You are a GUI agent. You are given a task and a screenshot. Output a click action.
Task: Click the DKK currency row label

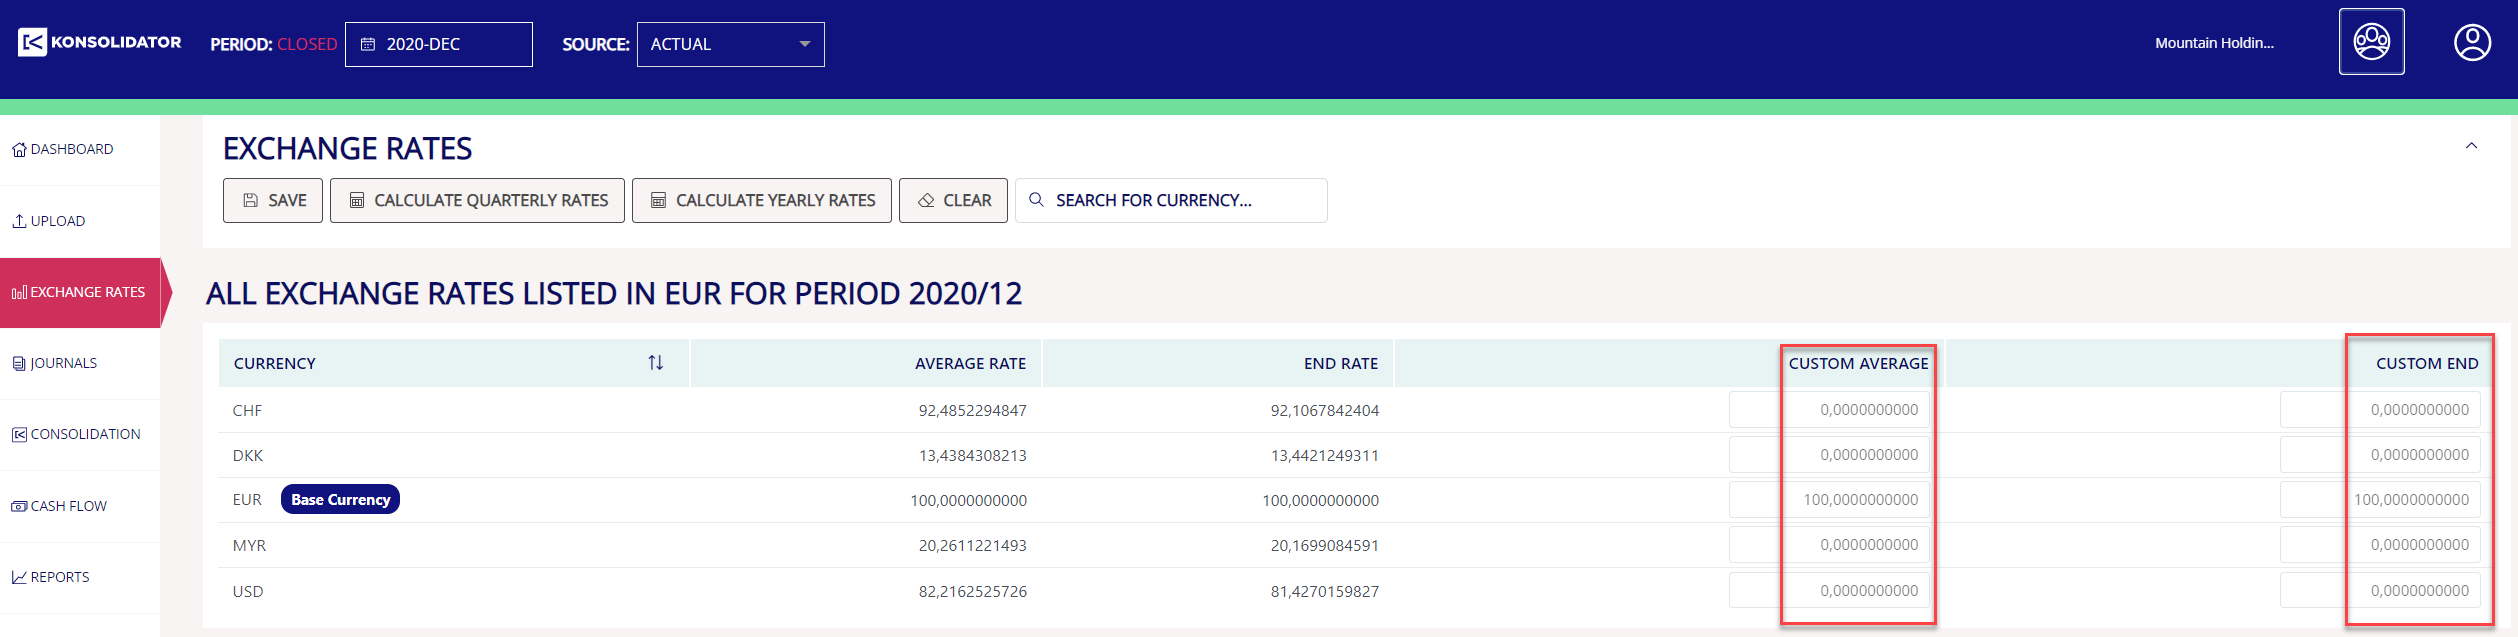coord(247,456)
